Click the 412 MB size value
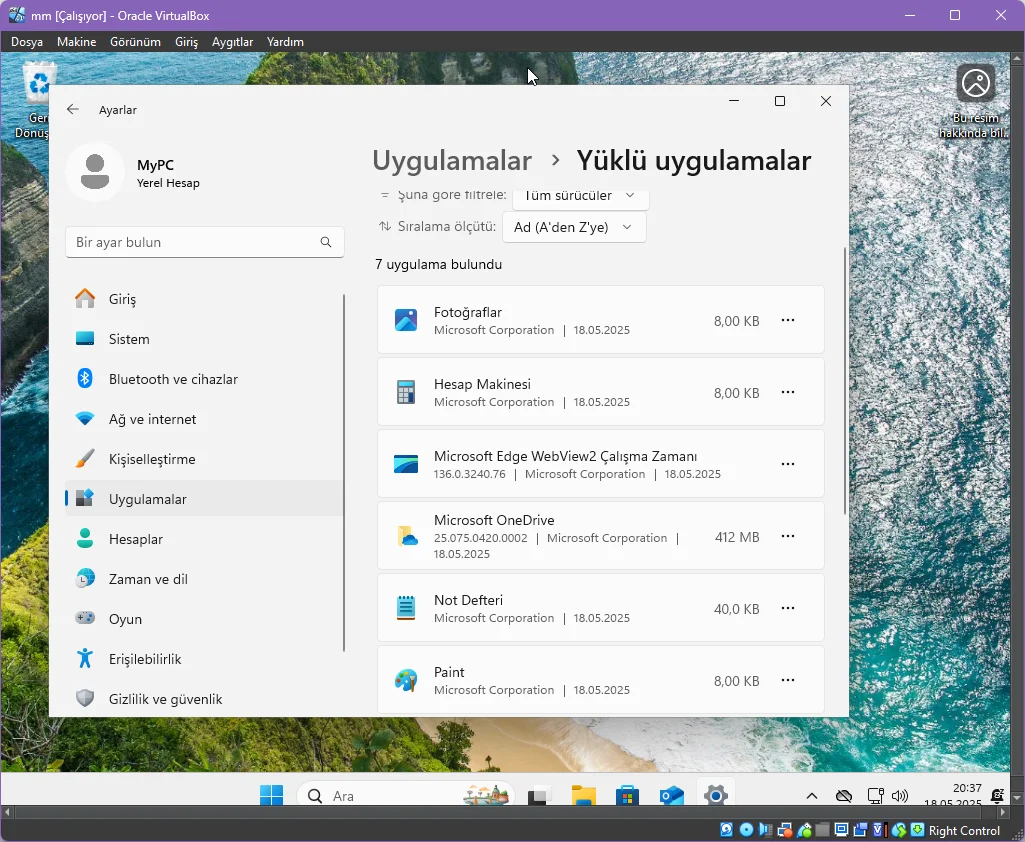Viewport: 1025px width, 842px height. (x=737, y=537)
